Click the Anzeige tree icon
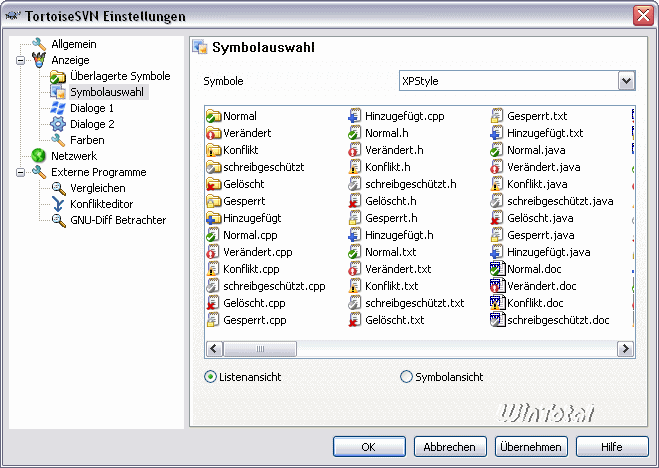 [39, 60]
